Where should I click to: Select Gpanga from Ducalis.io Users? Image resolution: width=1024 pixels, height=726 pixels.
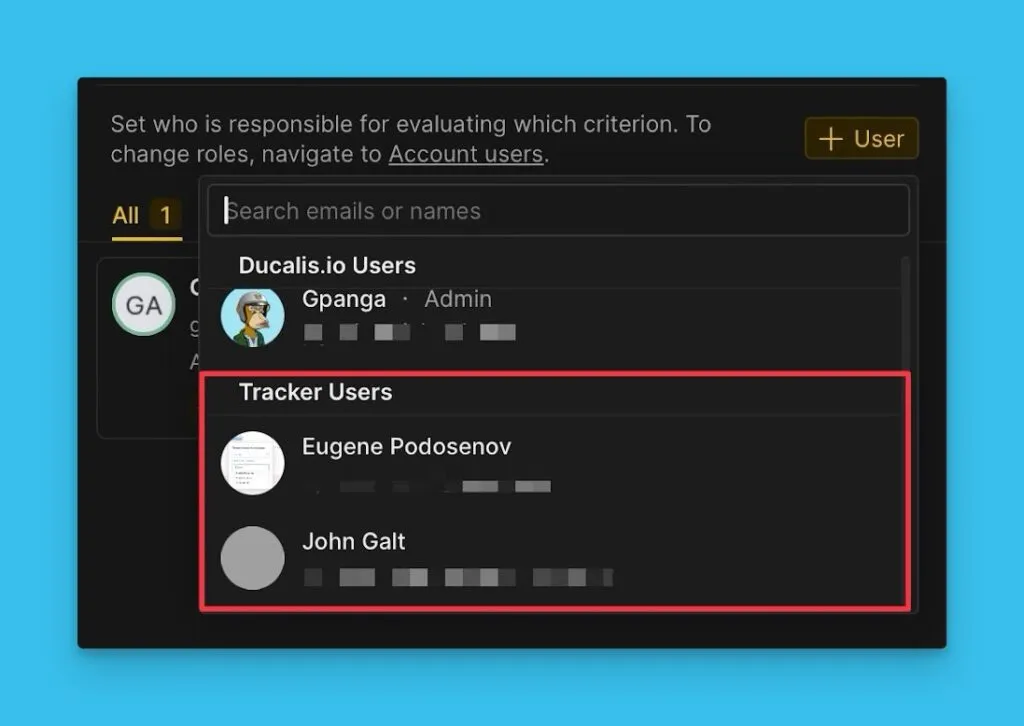click(x=344, y=299)
